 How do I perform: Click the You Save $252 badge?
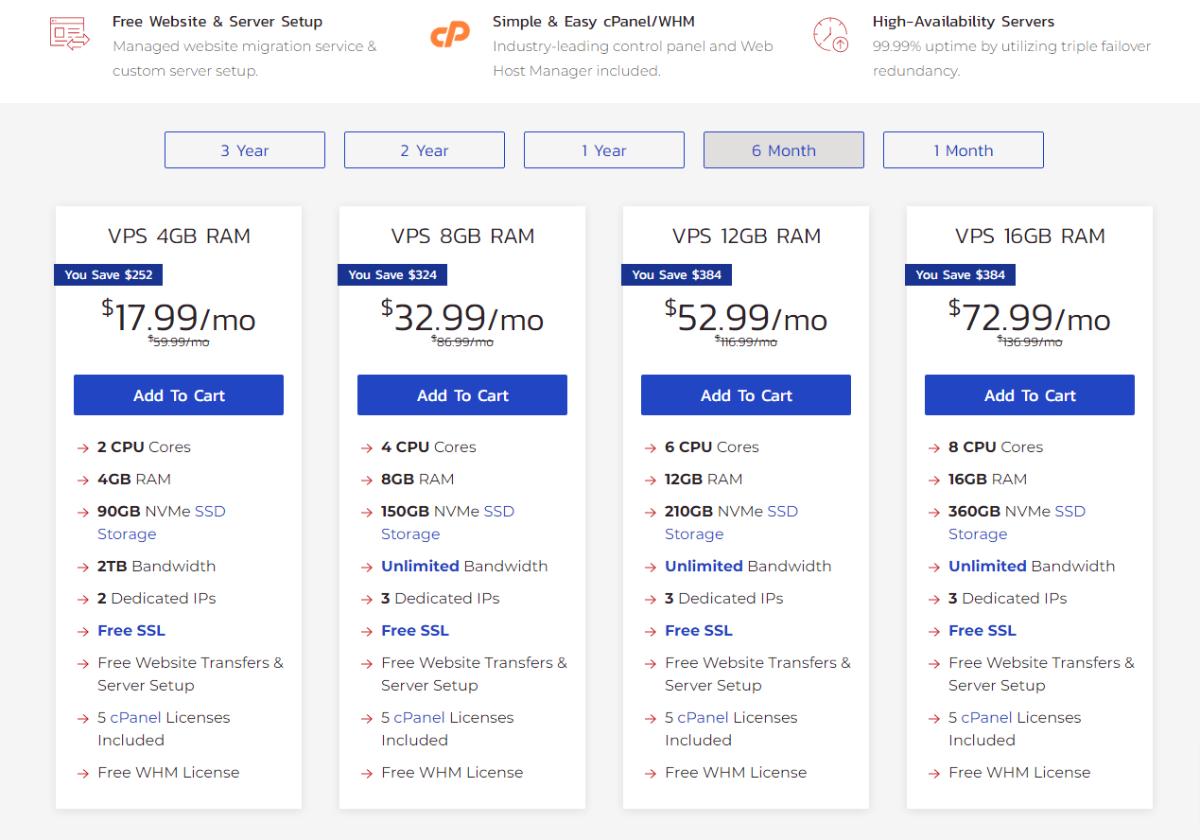109,275
